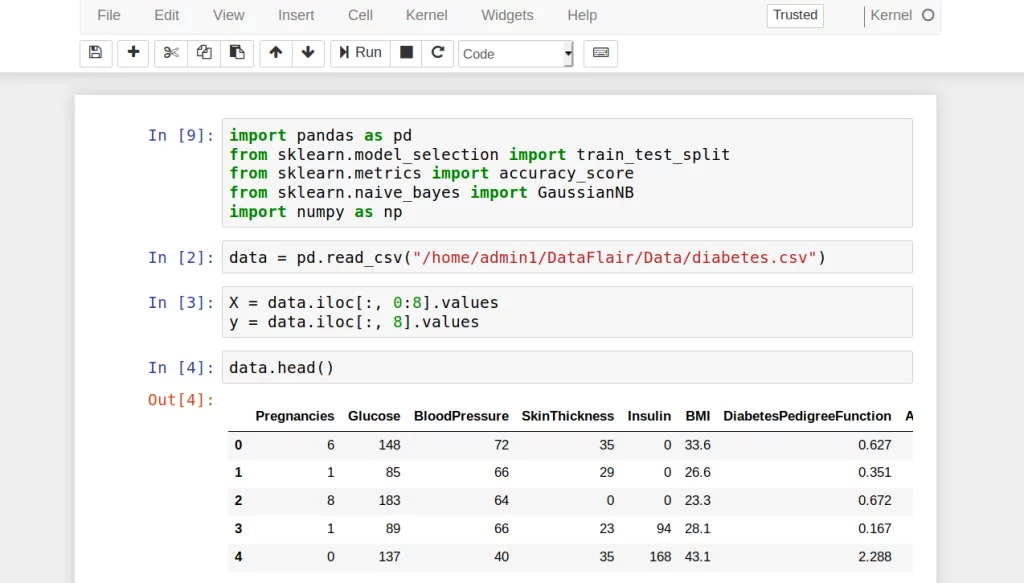Save notebook with the floppy disk icon

click(95, 53)
